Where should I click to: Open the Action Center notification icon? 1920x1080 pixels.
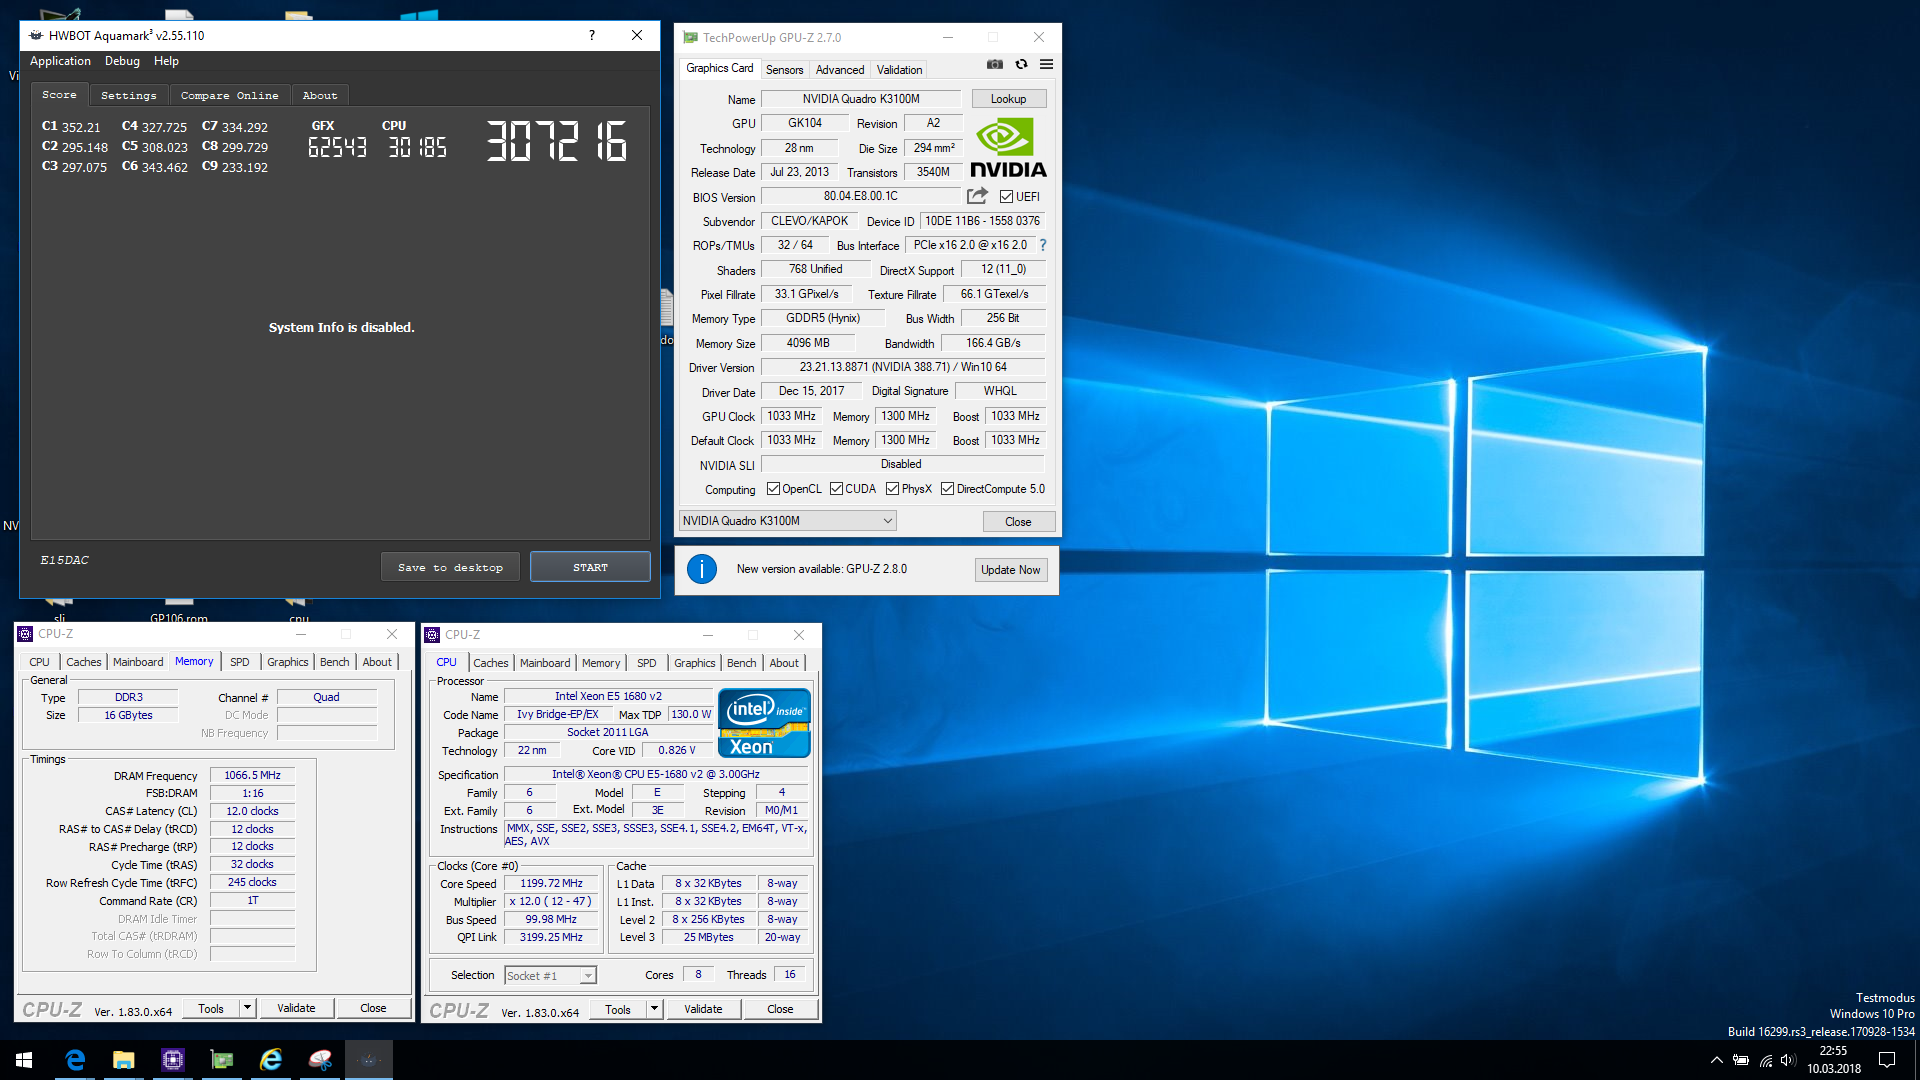[x=1887, y=1060]
